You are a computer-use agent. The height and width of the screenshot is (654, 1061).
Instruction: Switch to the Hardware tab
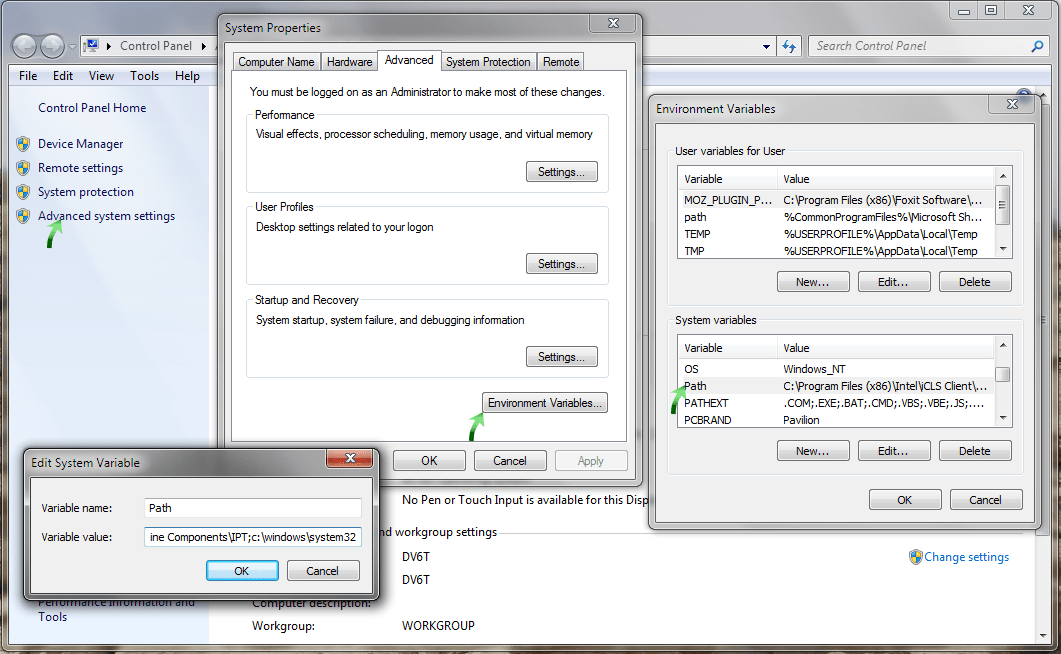point(349,61)
